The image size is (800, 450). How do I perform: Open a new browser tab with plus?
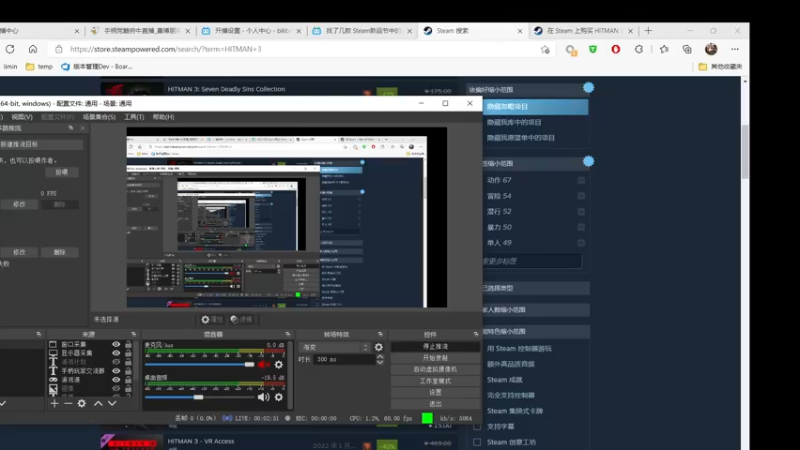(648, 31)
